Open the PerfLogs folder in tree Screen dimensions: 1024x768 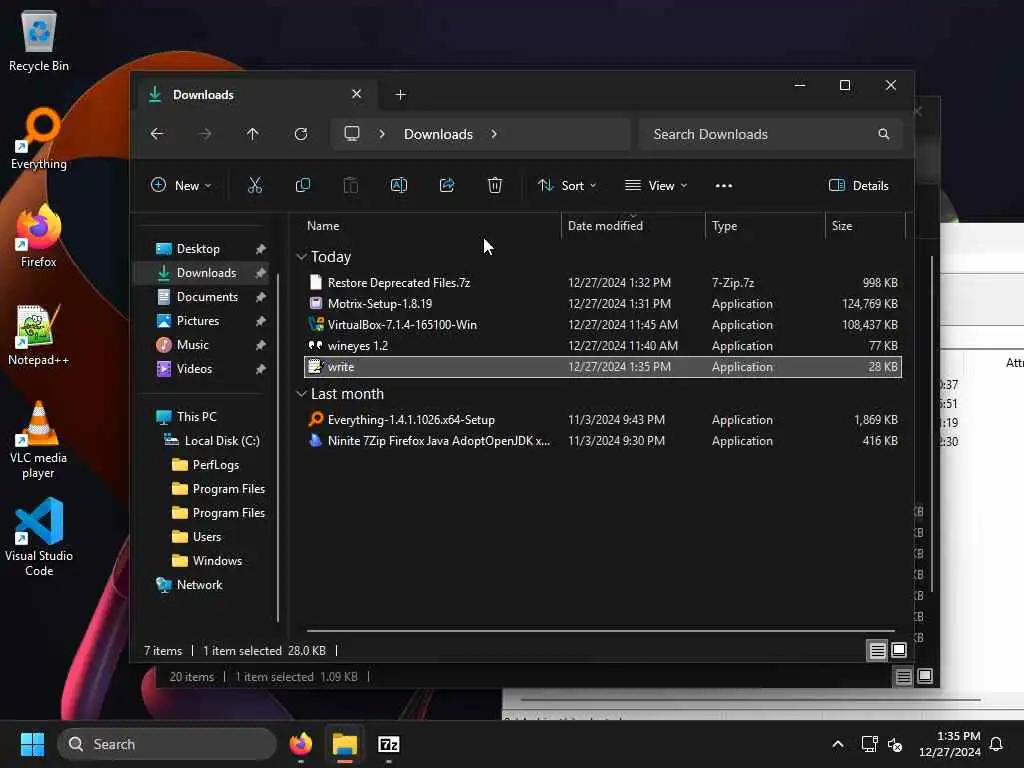[216, 465]
